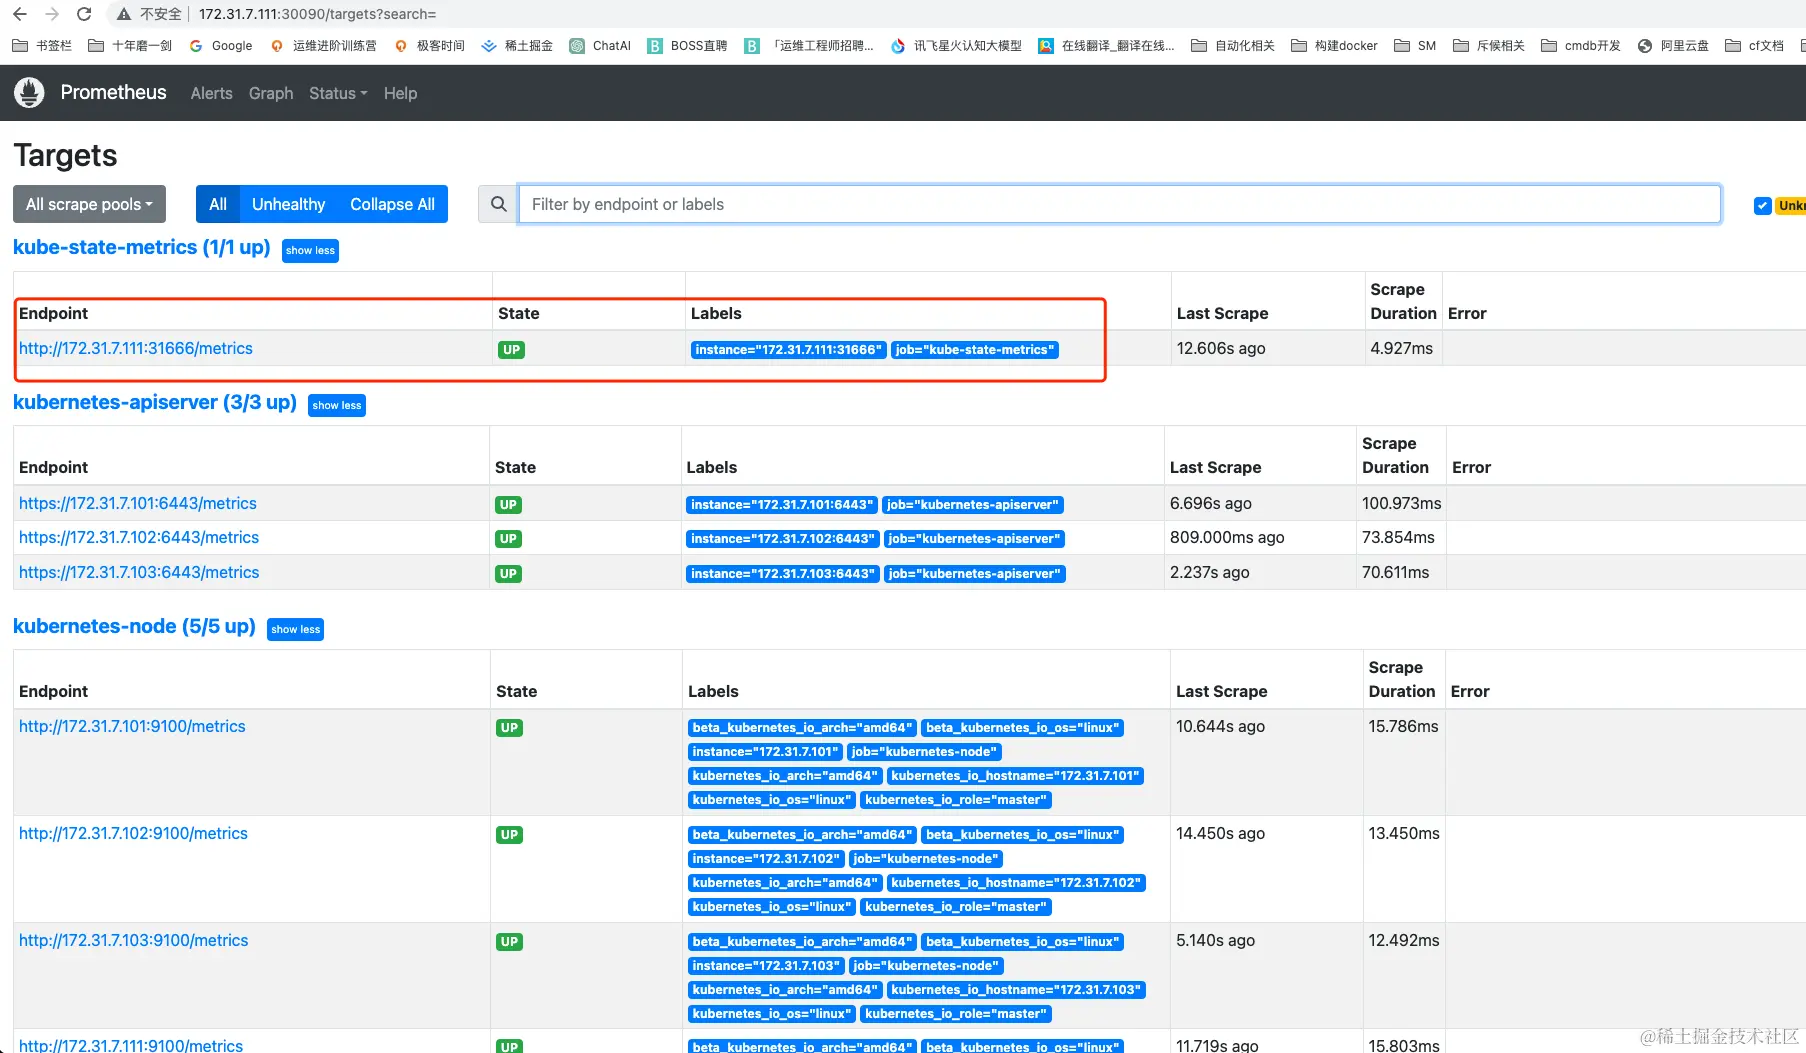
Task: Click the UP badge for 172.31.7.111:31666
Action: coord(512,350)
